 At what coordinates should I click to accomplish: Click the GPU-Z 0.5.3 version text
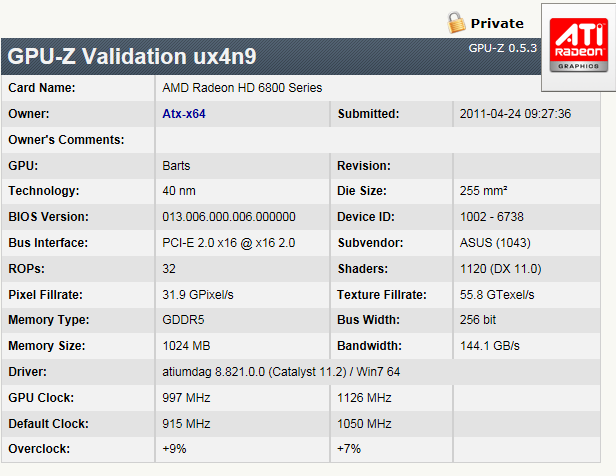click(x=502, y=48)
